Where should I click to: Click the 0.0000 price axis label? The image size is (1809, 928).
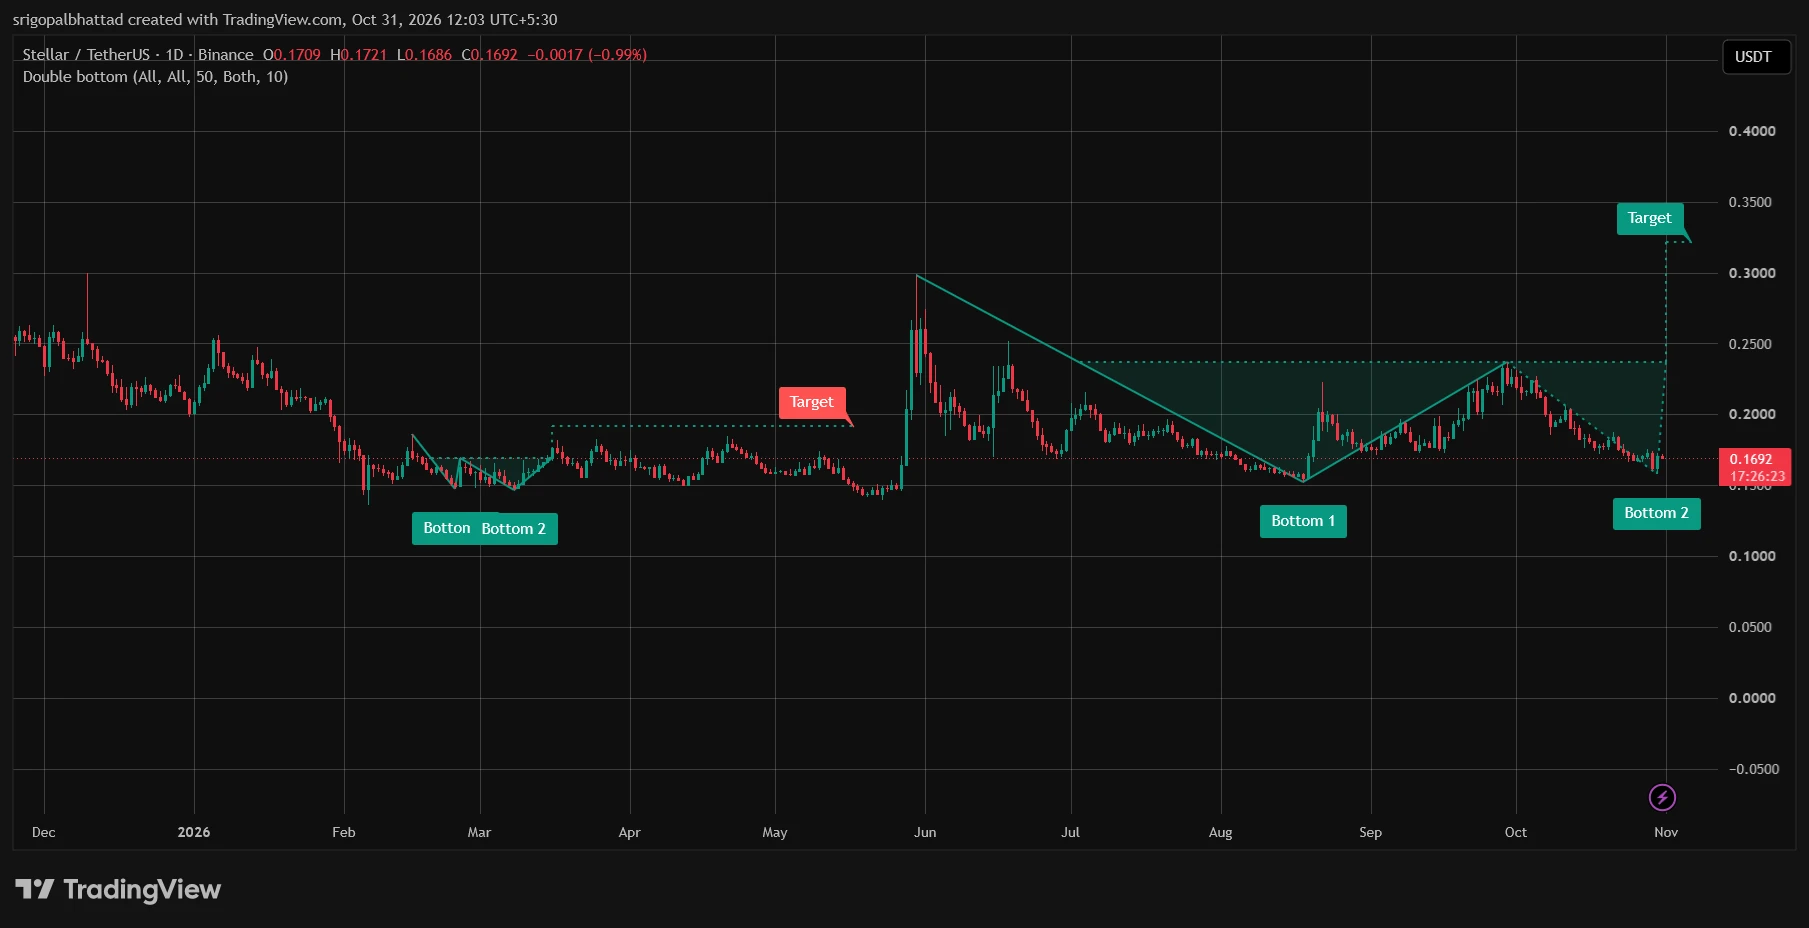(x=1752, y=698)
